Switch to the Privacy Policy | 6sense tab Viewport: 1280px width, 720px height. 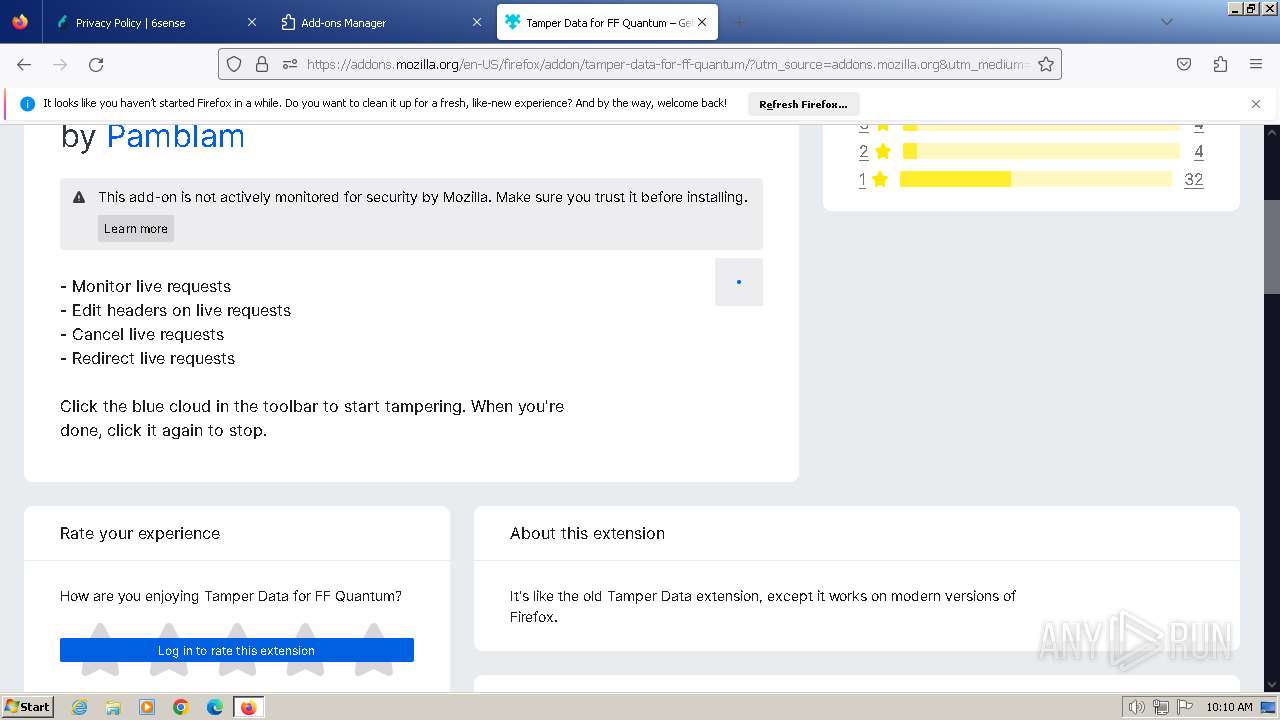coord(152,22)
